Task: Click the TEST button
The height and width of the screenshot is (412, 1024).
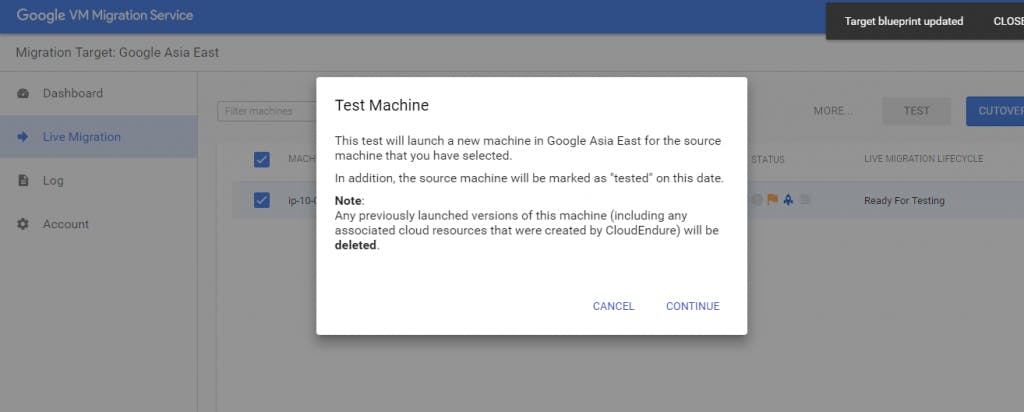Action: 916,111
